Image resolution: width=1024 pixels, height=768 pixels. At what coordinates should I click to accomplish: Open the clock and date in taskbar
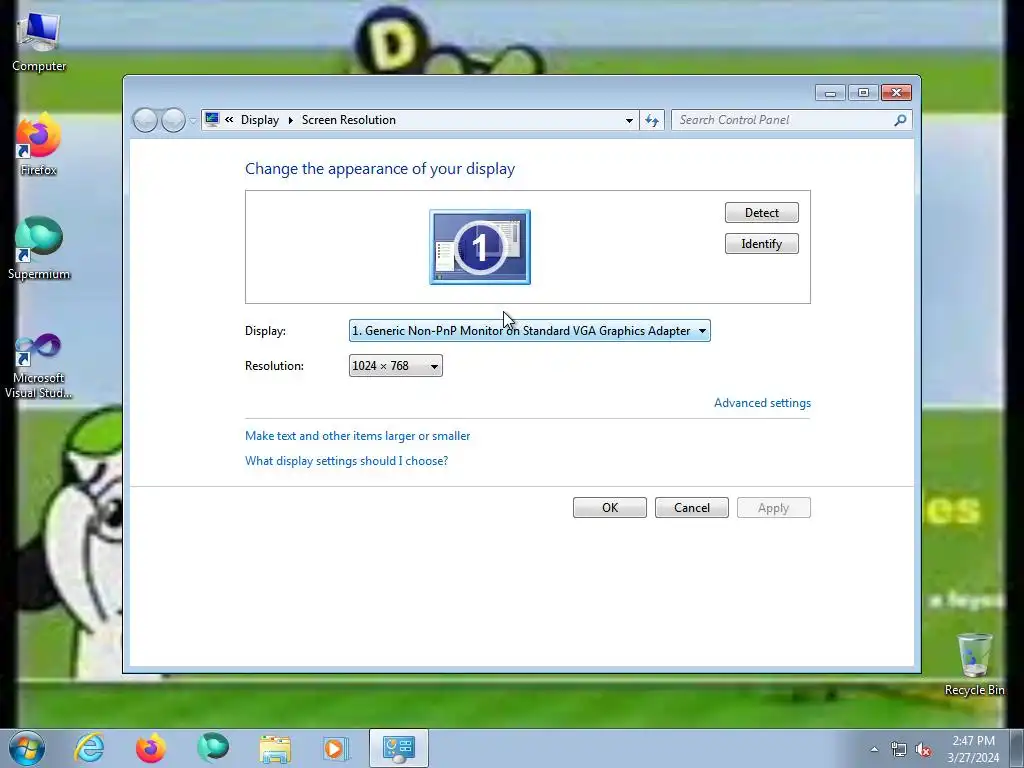click(x=973, y=748)
